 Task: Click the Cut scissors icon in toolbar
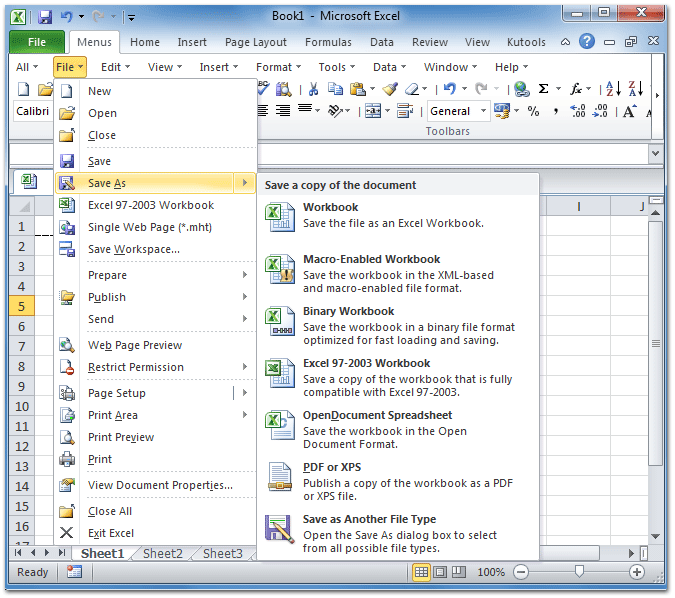pos(313,89)
